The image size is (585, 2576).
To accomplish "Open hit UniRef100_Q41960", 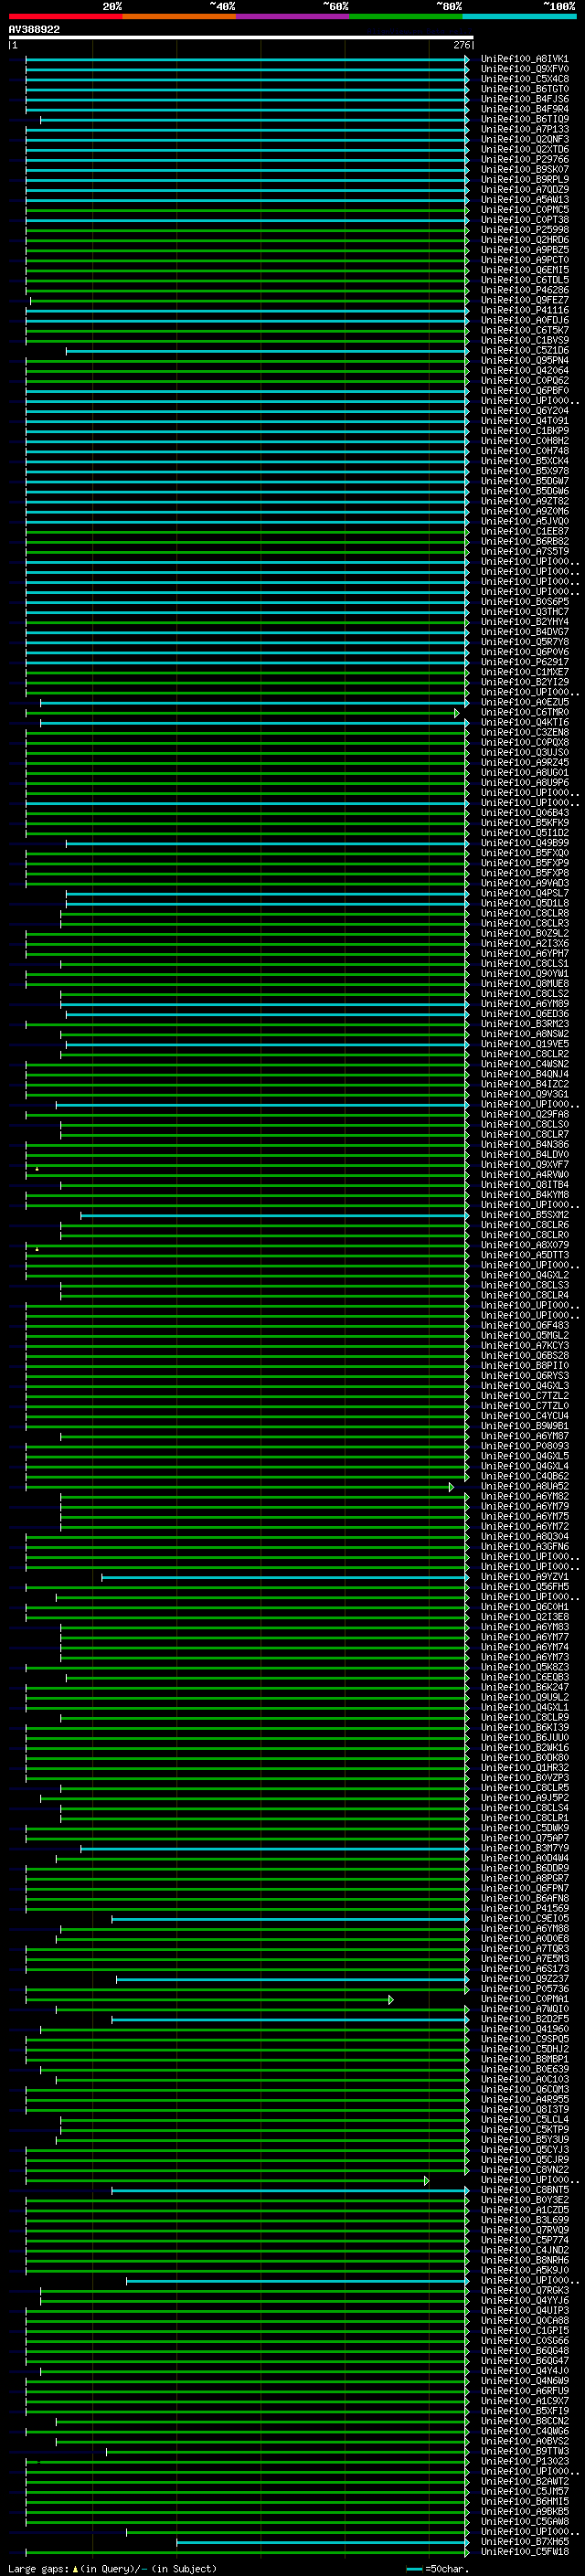I will click(x=525, y=2029).
